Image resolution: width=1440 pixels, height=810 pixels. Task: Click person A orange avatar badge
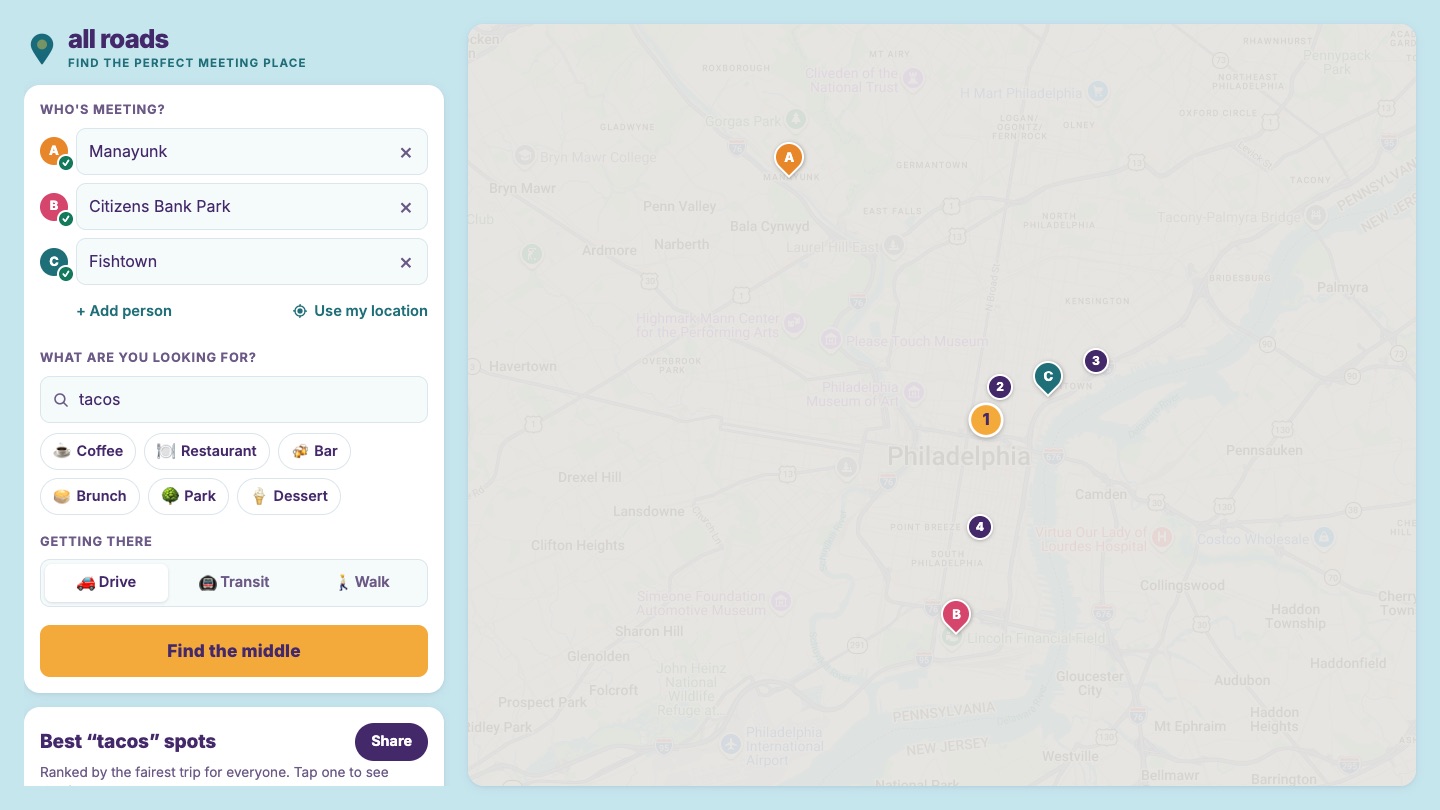54,151
